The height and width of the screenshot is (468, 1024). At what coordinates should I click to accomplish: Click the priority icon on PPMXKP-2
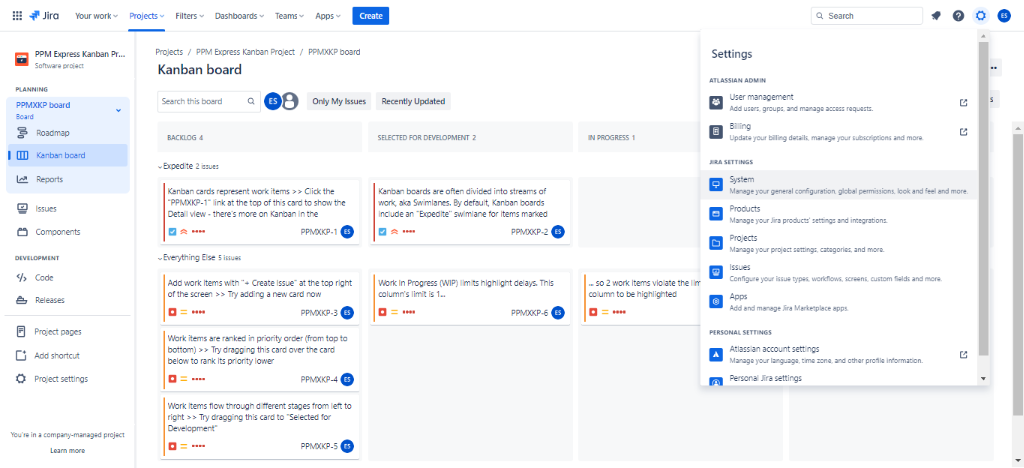394,232
